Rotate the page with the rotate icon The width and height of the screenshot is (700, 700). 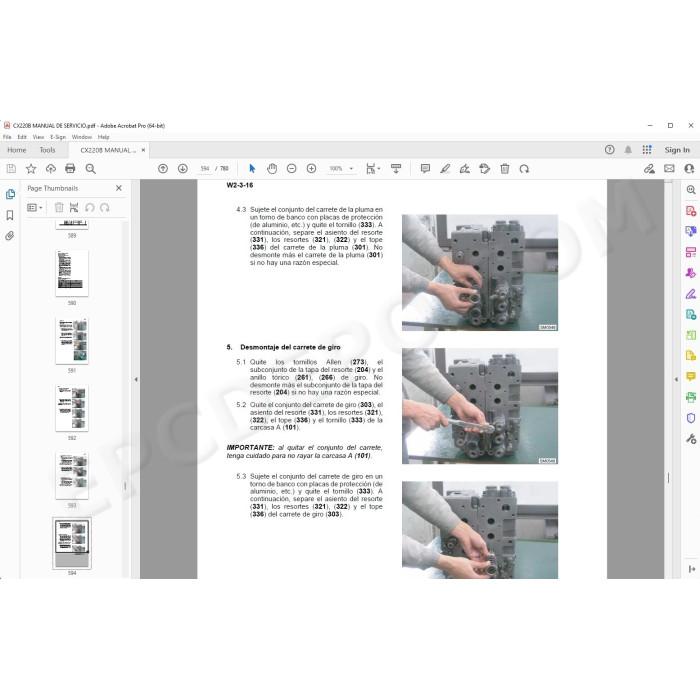tap(525, 169)
